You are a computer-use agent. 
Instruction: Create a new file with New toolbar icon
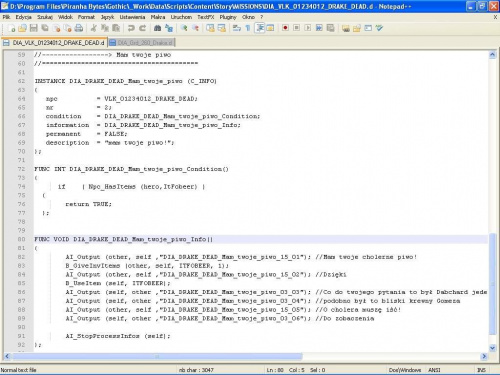pos(12,28)
